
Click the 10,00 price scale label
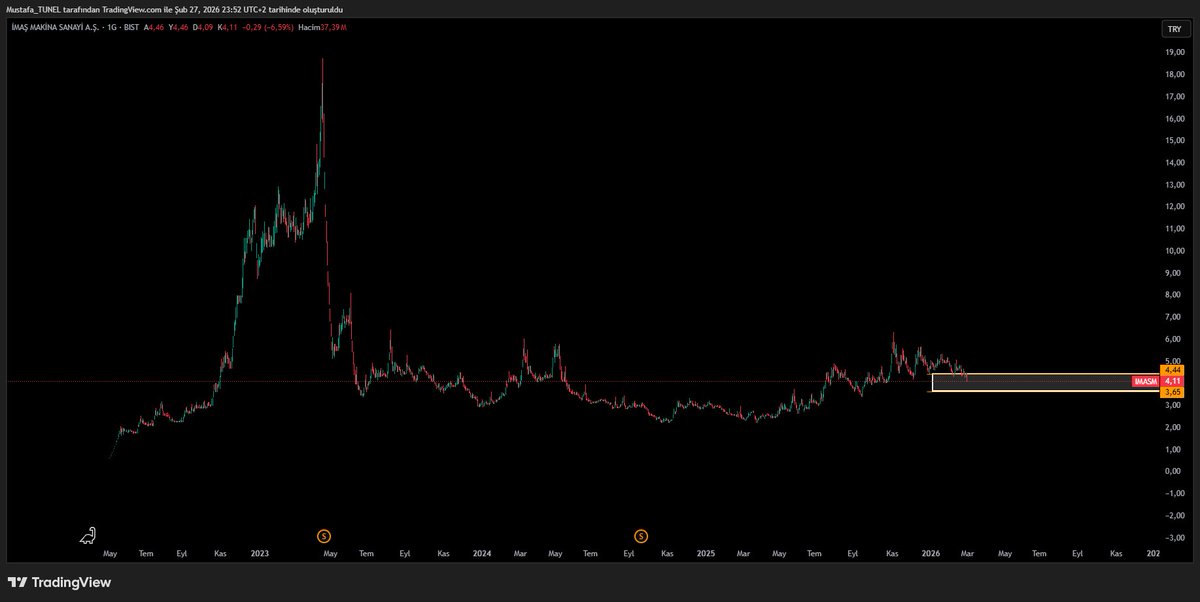click(x=1173, y=250)
